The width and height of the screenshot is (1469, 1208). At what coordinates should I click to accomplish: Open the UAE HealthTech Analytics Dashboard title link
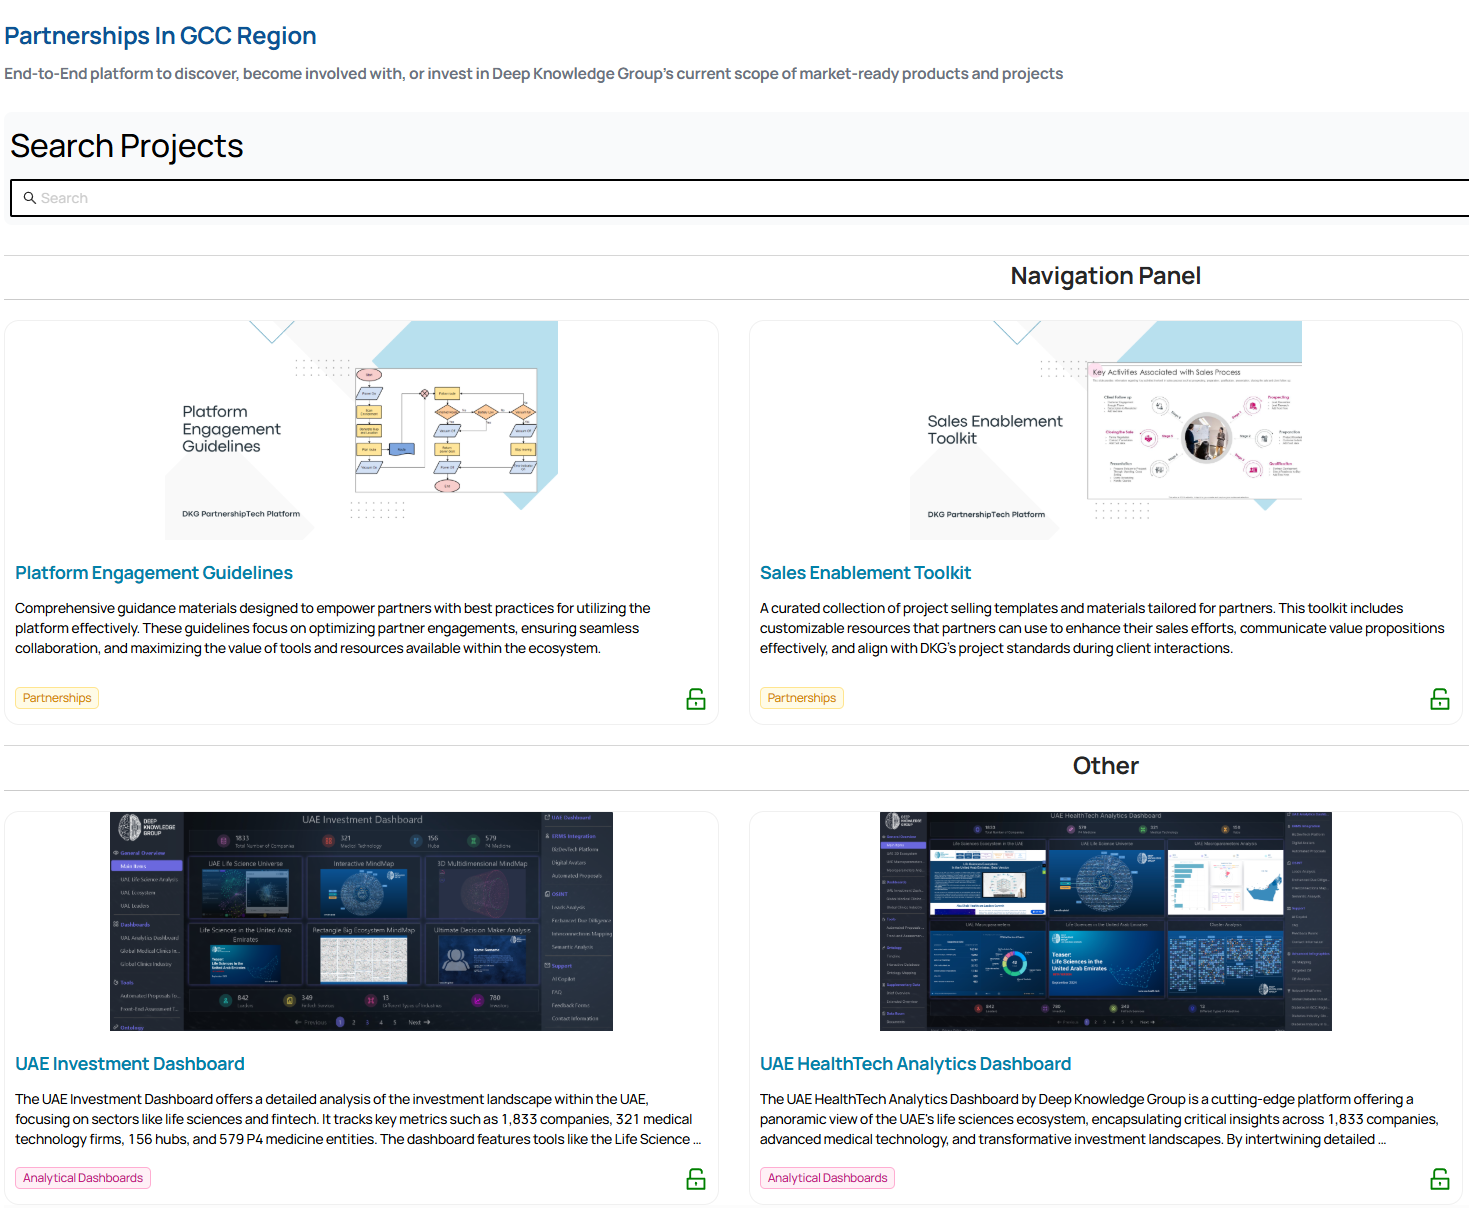click(x=915, y=1064)
